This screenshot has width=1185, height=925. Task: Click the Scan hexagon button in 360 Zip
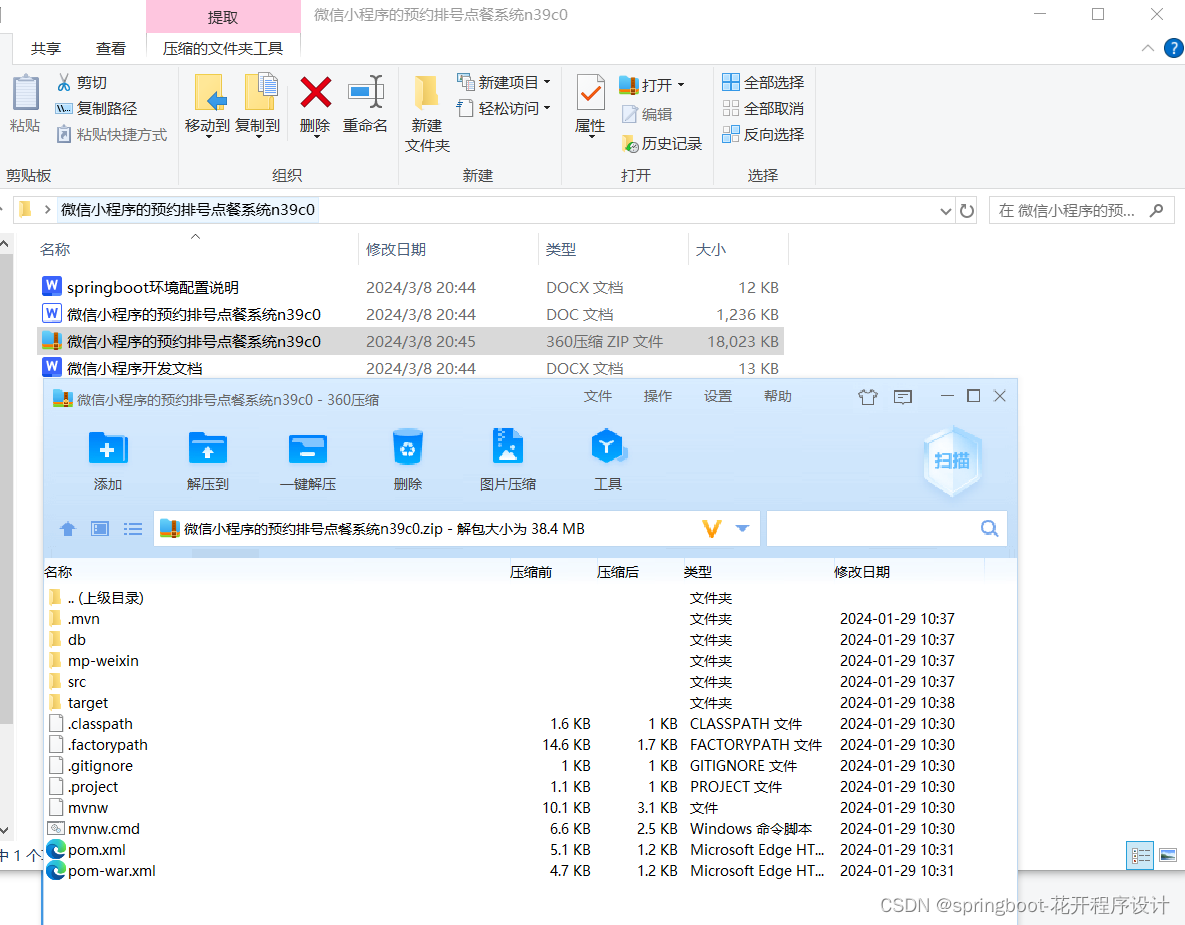tap(952, 460)
